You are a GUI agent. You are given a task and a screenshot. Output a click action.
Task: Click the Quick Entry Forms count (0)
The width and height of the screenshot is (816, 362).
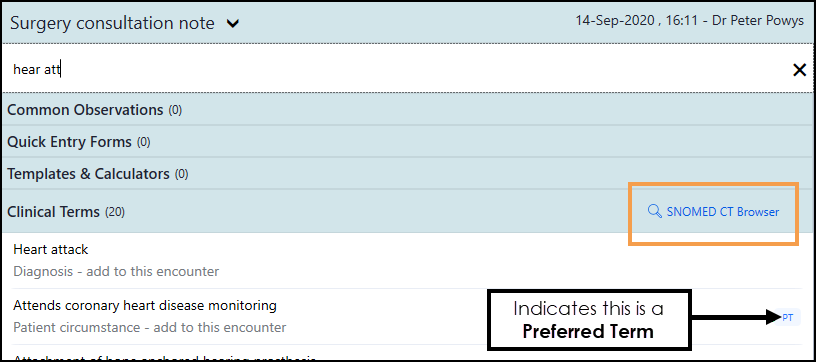coord(143,142)
